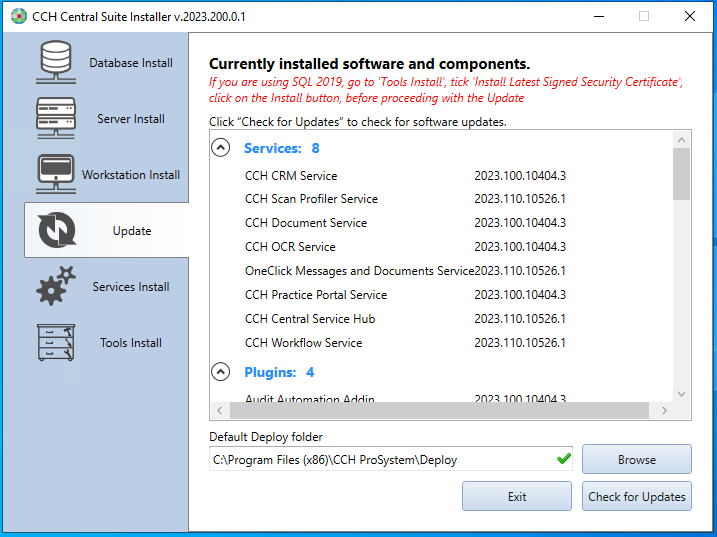This screenshot has height=537, width=717.
Task: Click the CCH app icon in title bar
Action: (x=18, y=16)
